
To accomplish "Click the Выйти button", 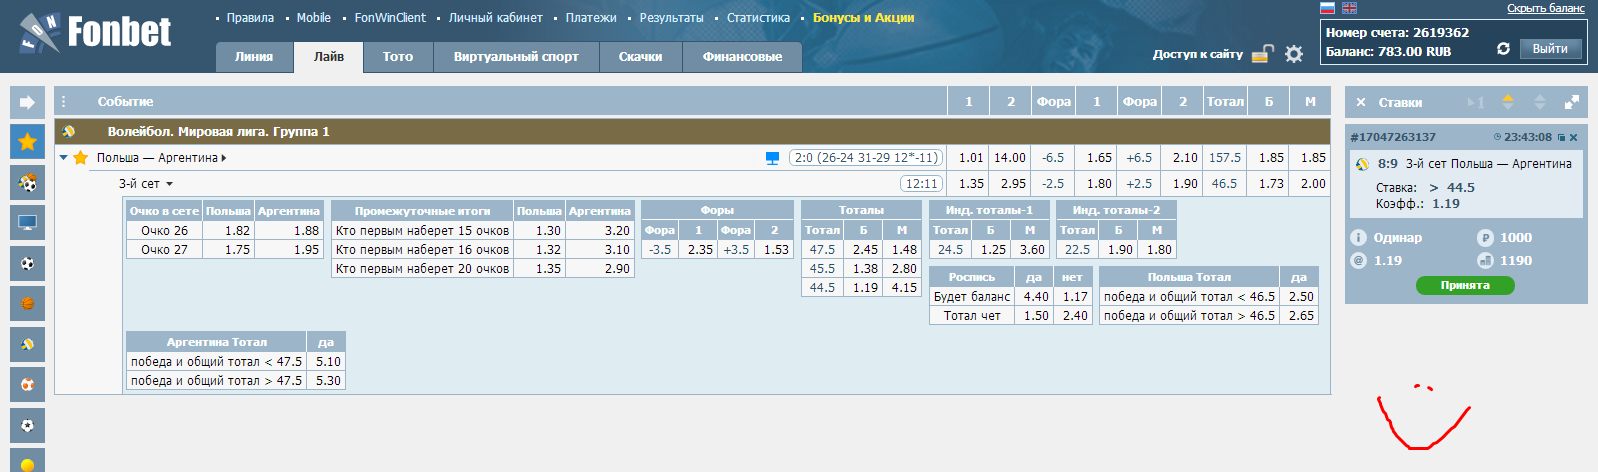I will [1550, 49].
